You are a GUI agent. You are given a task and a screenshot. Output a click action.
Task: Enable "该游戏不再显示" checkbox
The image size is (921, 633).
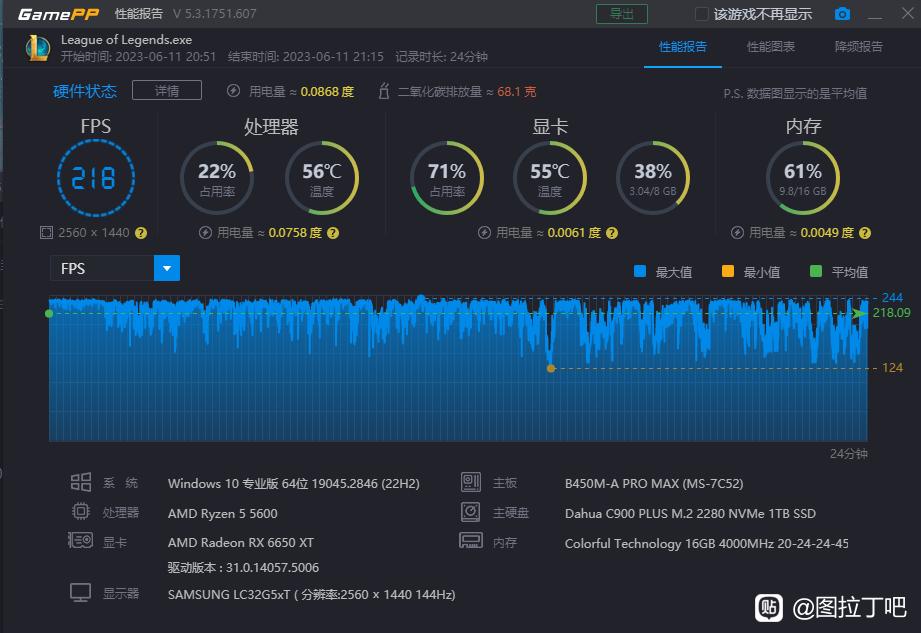(x=702, y=14)
